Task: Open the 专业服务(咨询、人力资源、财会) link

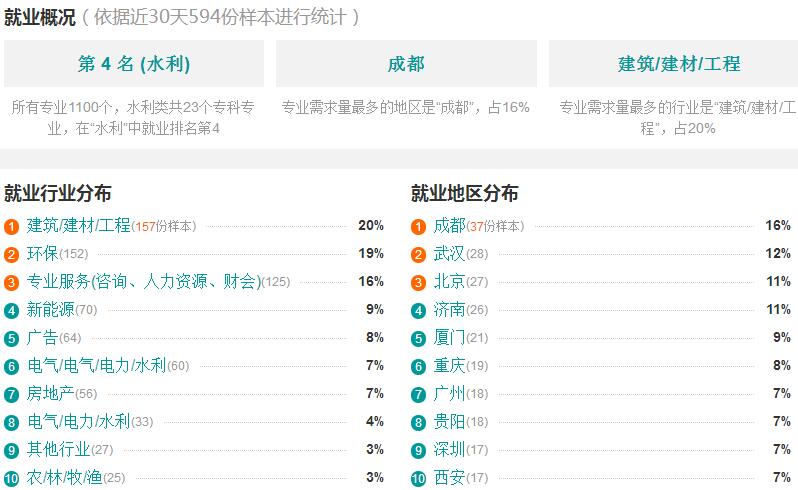Action: tap(144, 281)
